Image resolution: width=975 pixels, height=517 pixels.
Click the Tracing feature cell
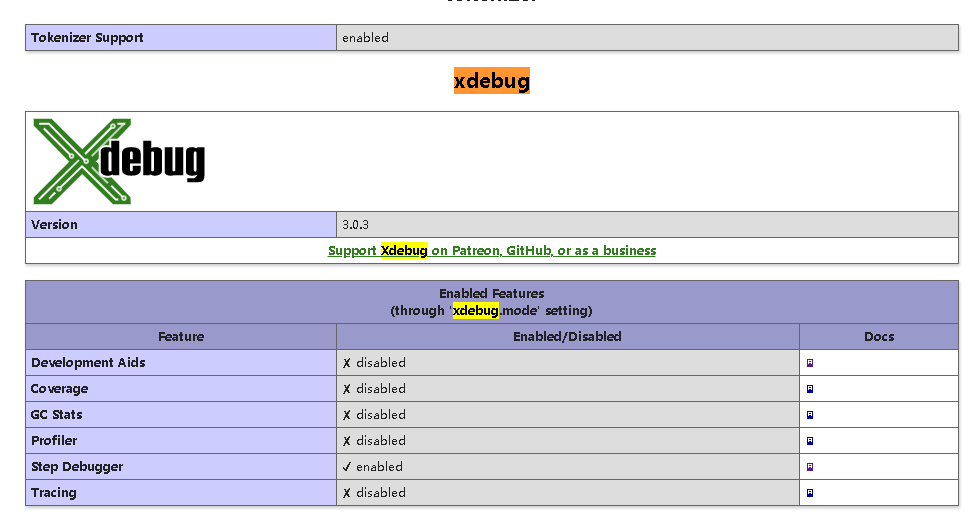tap(181, 493)
